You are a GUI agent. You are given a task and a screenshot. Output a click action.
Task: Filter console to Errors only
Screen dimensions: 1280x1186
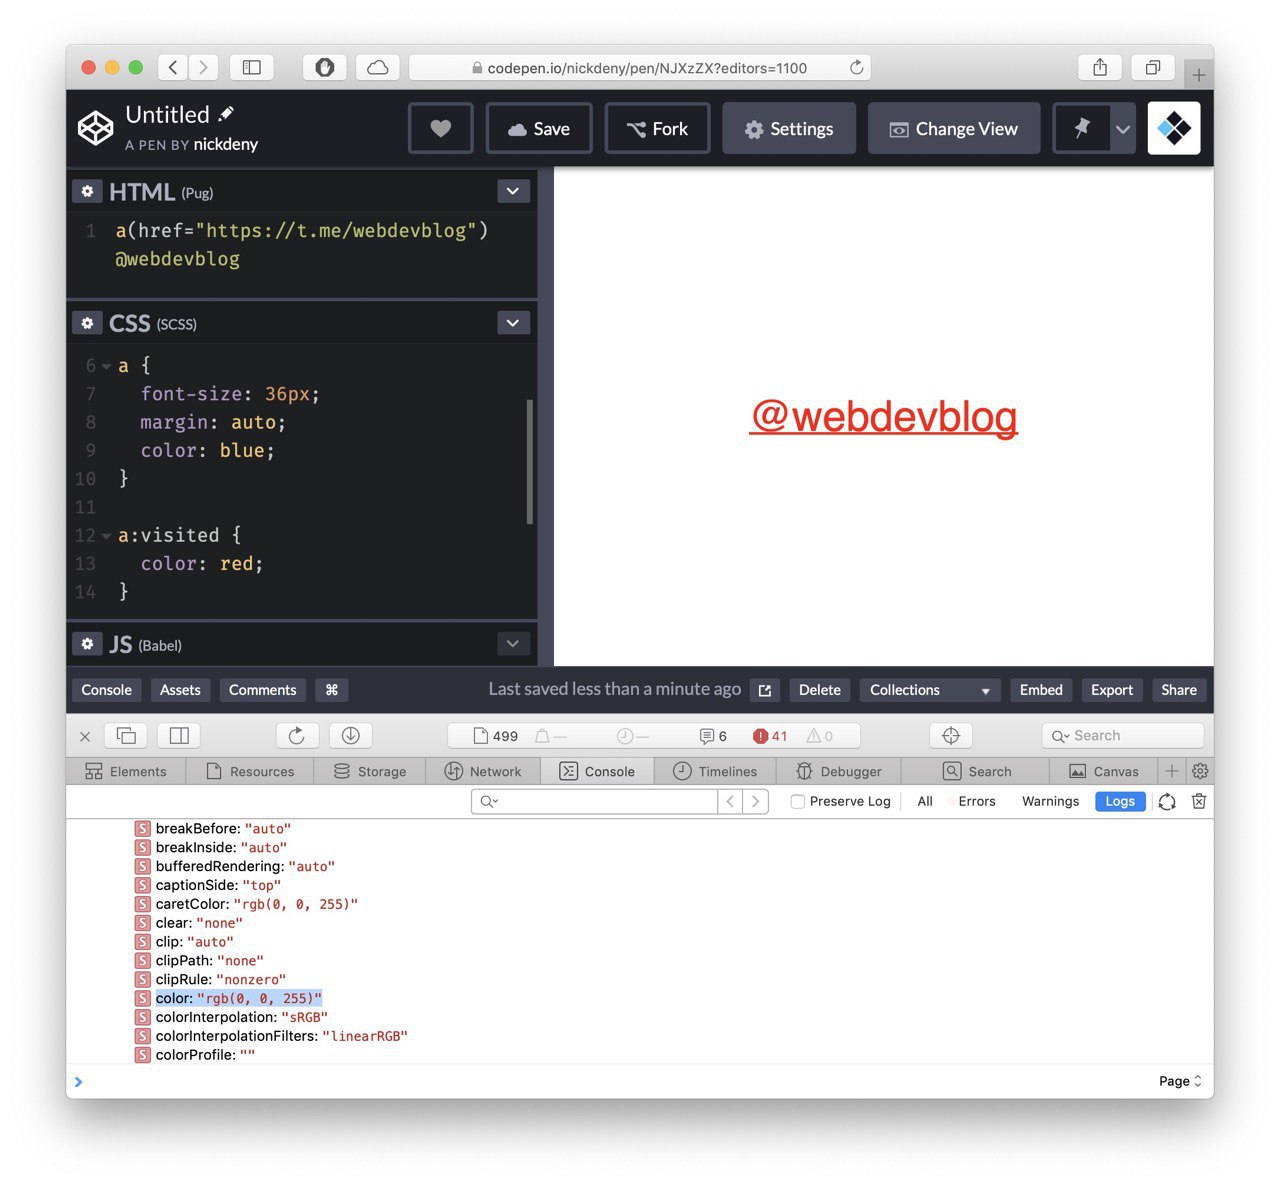(x=976, y=801)
